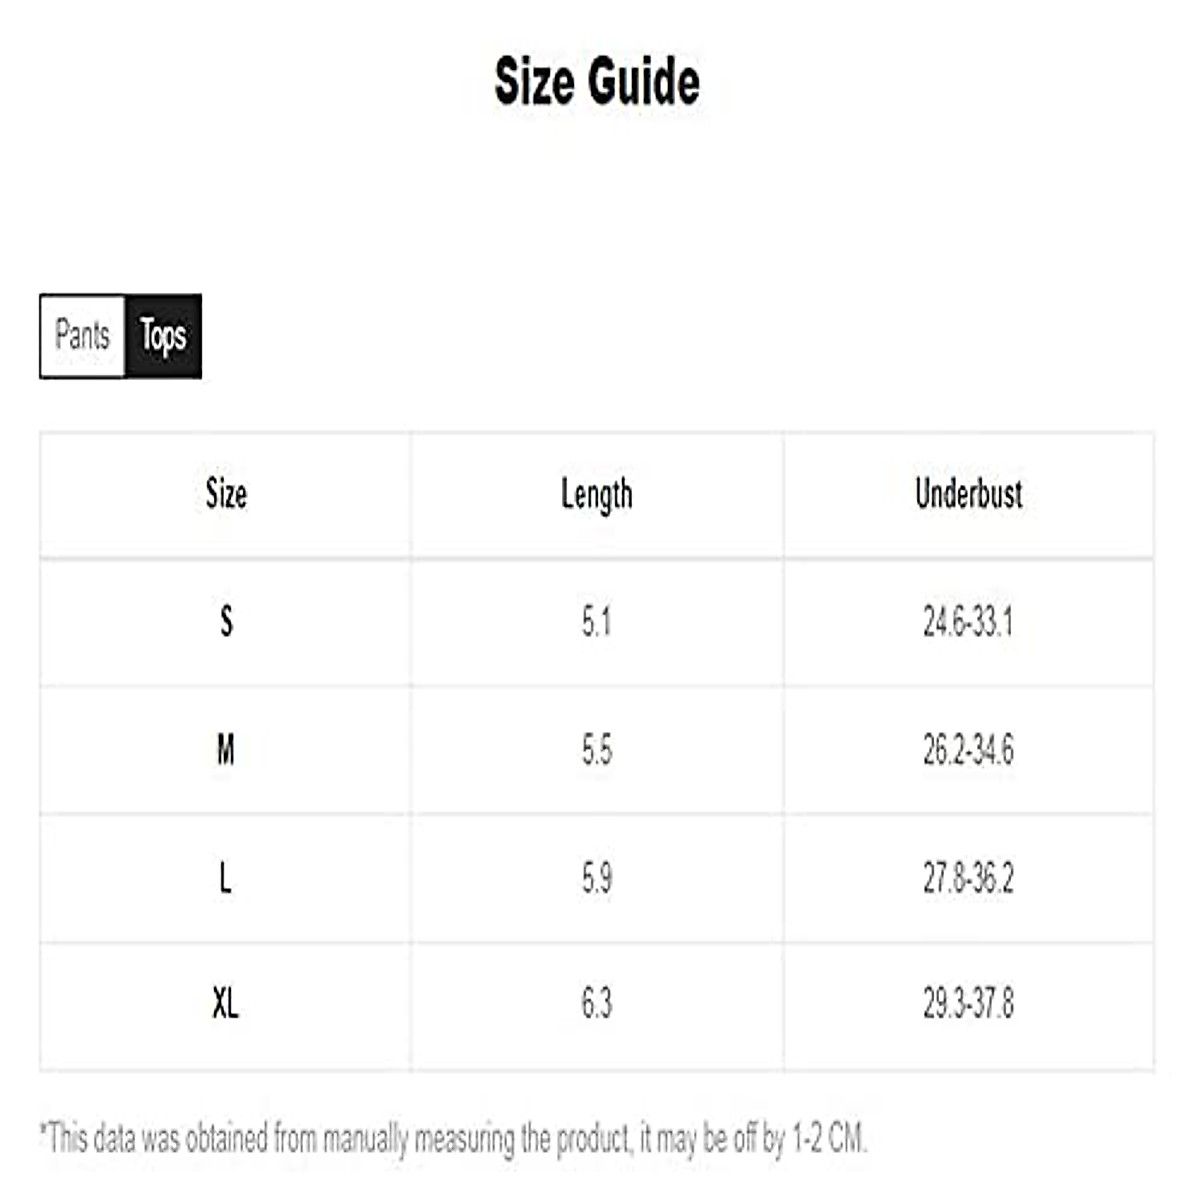
Task: Click the 27.8-36.2 underbust value
Action: [968, 878]
